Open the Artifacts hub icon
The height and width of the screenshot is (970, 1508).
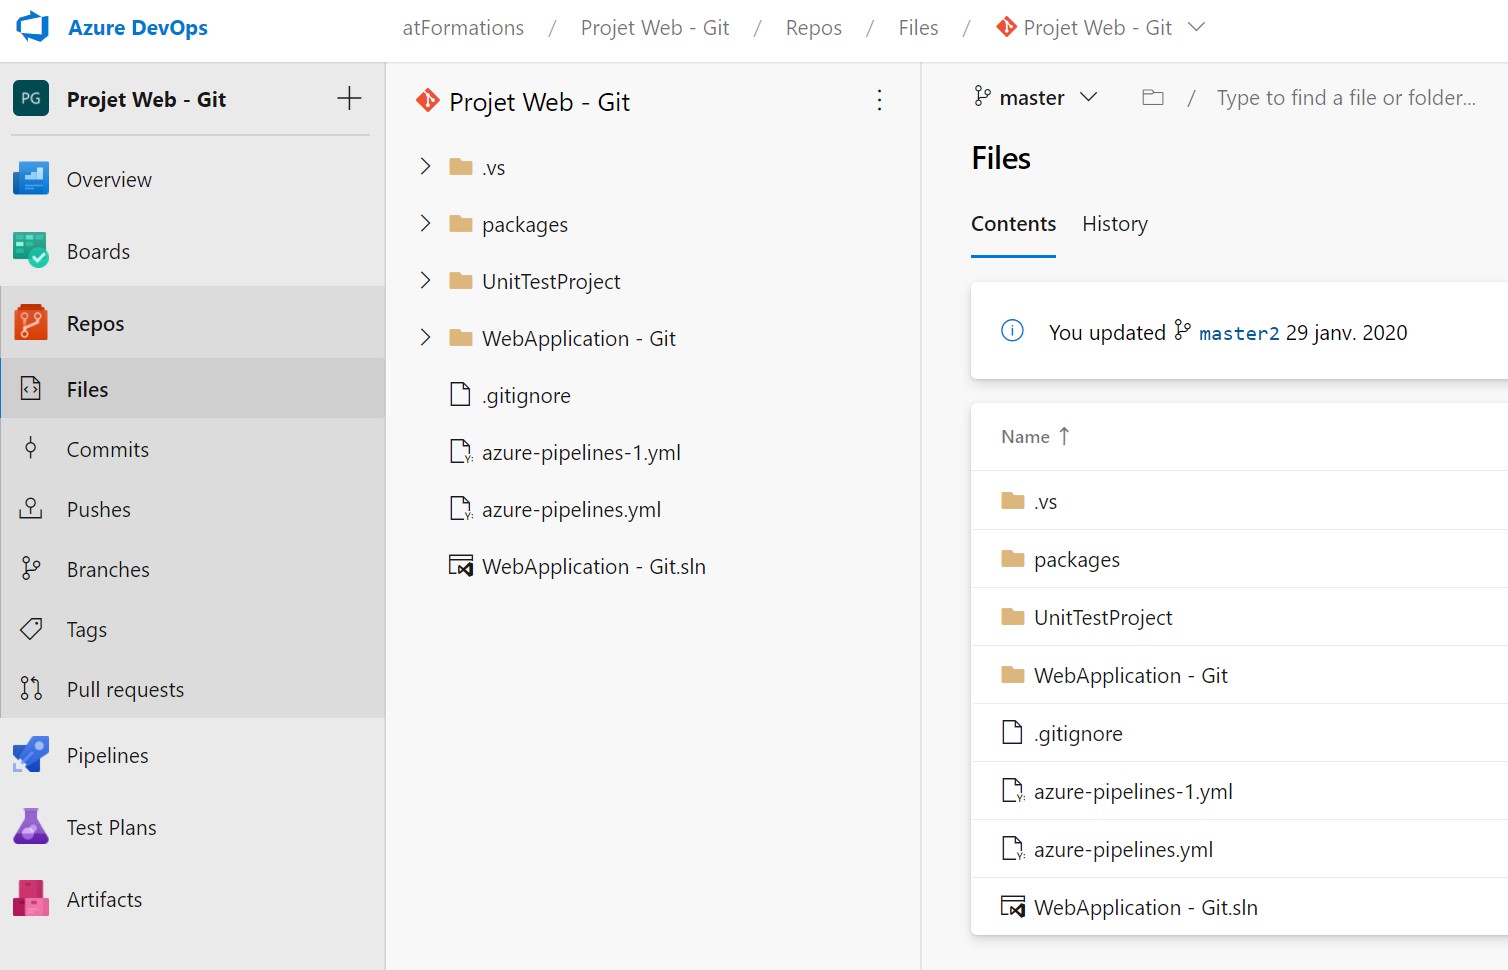(31, 899)
